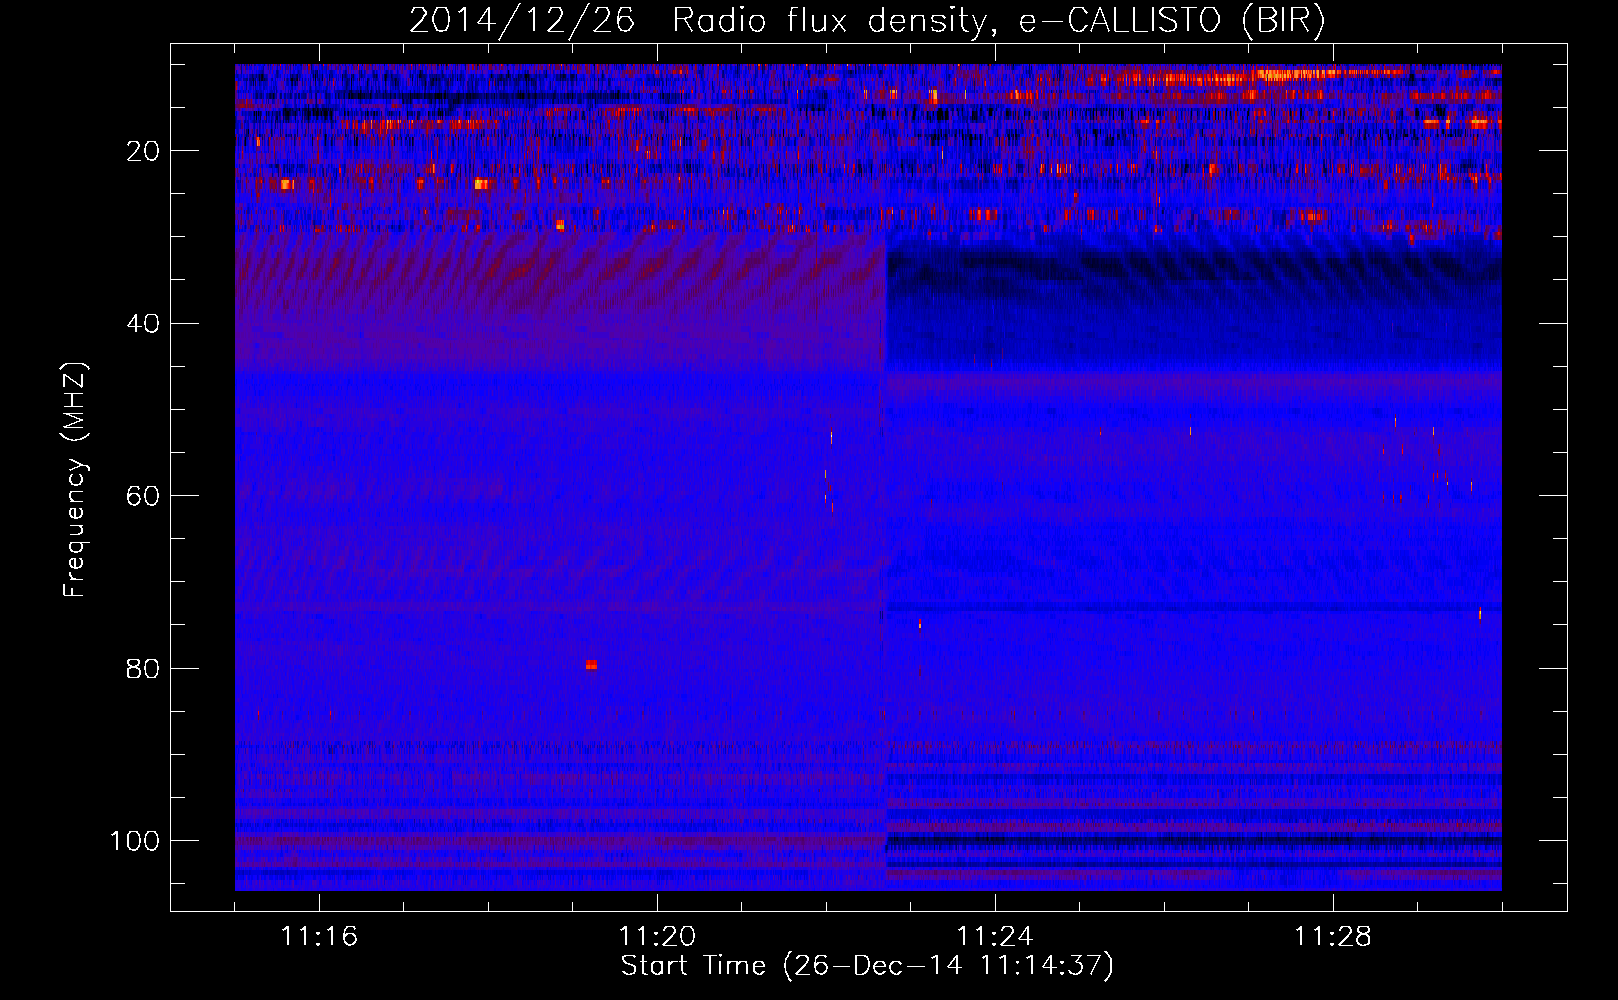The height and width of the screenshot is (1000, 1618).
Task: Click the 40 frequency tick label
Action: point(143,324)
